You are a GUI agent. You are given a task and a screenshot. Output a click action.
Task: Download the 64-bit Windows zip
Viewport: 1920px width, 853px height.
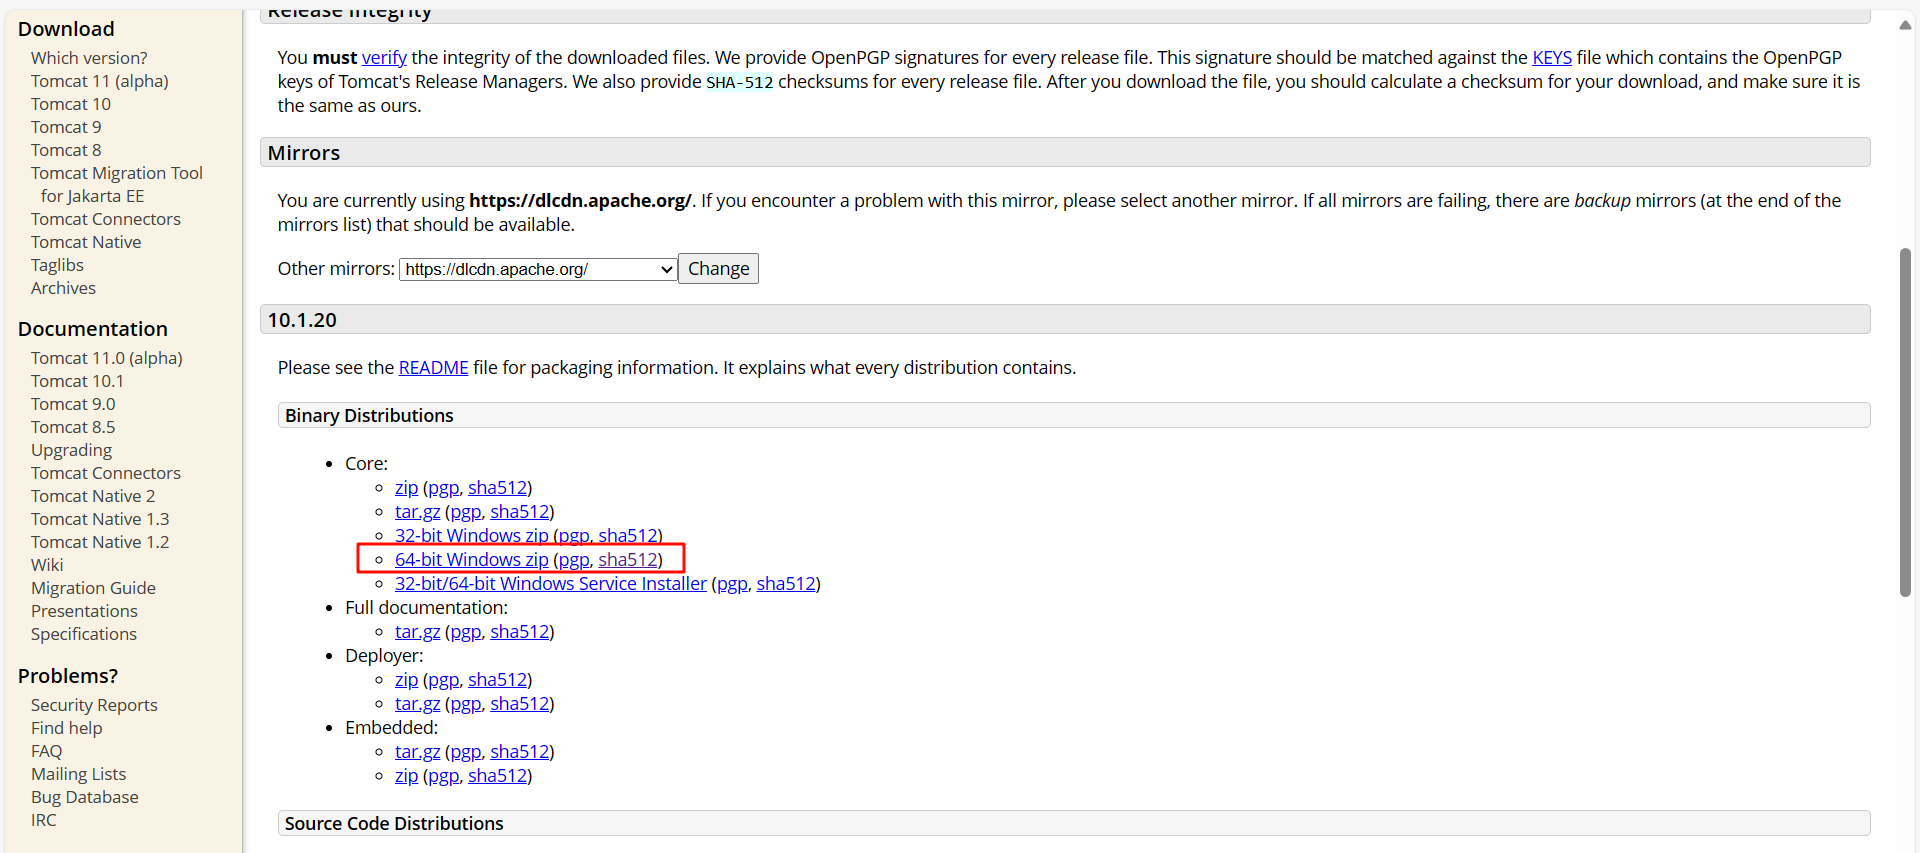pyautogui.click(x=472, y=560)
